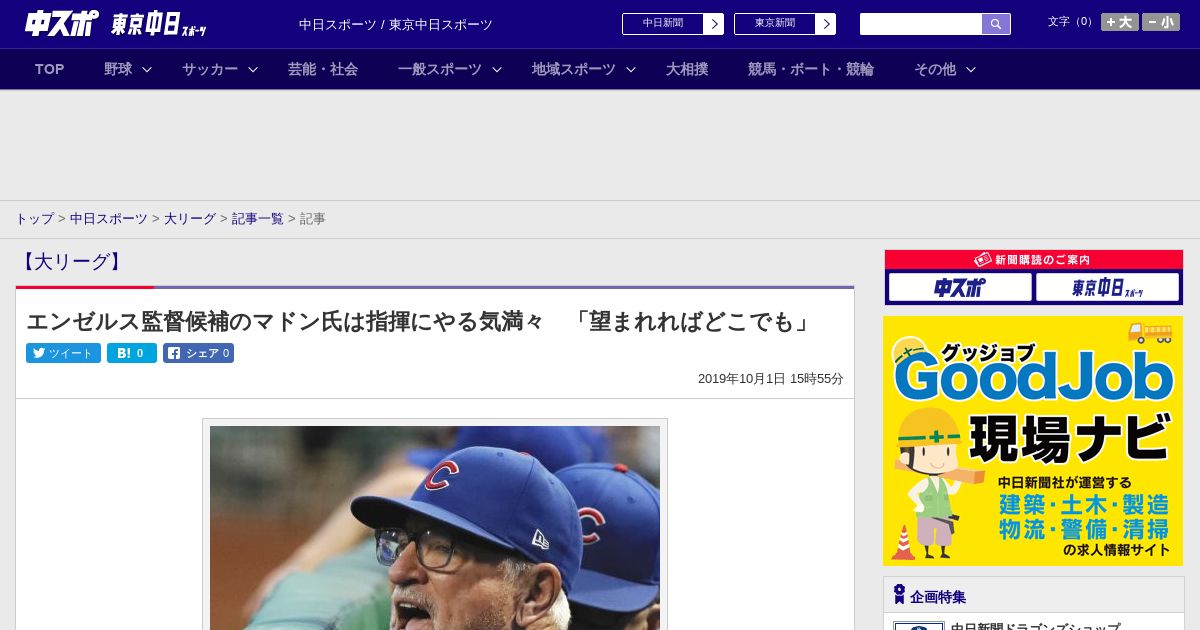The height and width of the screenshot is (630, 1200).
Task: Open the その他 menu item
Action: (x=935, y=69)
